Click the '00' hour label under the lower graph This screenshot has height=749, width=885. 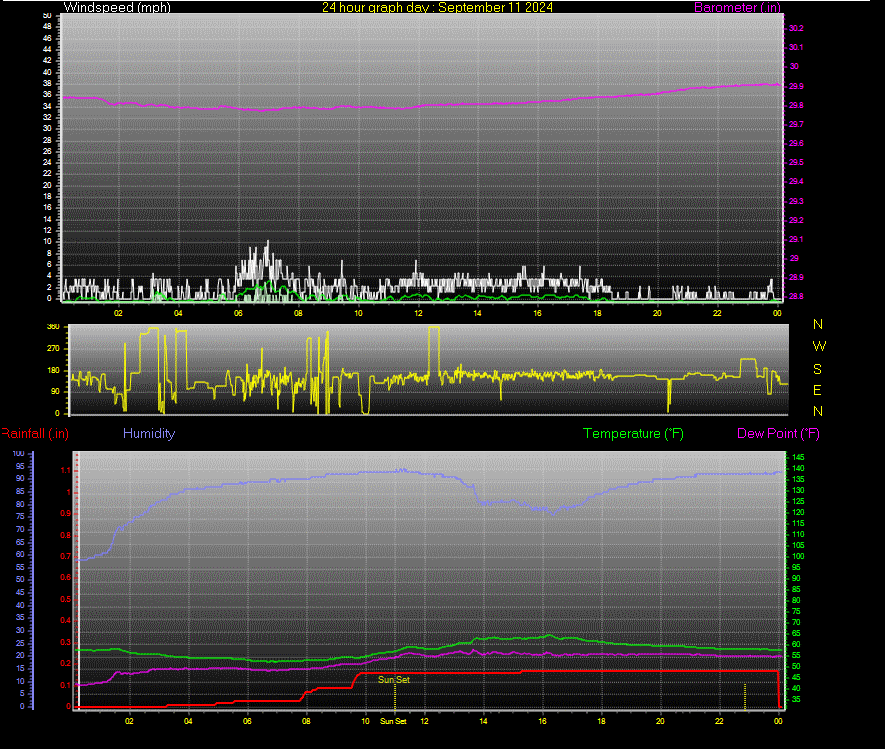pos(778,721)
